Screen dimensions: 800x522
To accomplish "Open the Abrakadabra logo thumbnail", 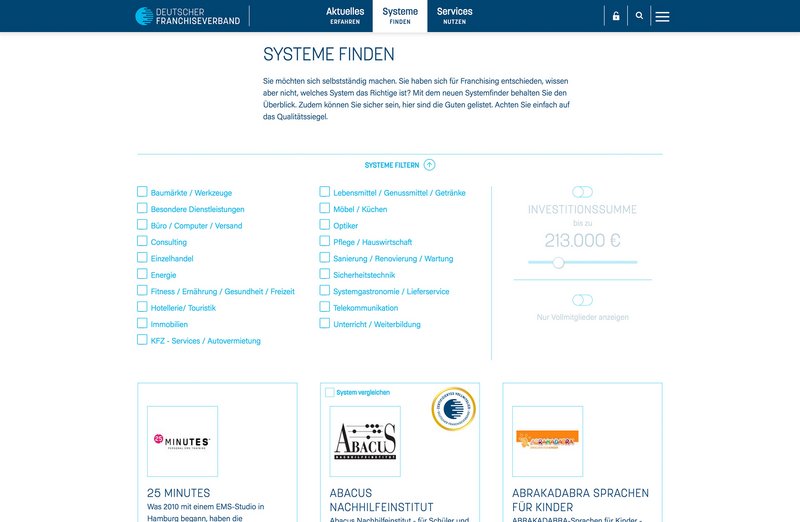I will 547,441.
